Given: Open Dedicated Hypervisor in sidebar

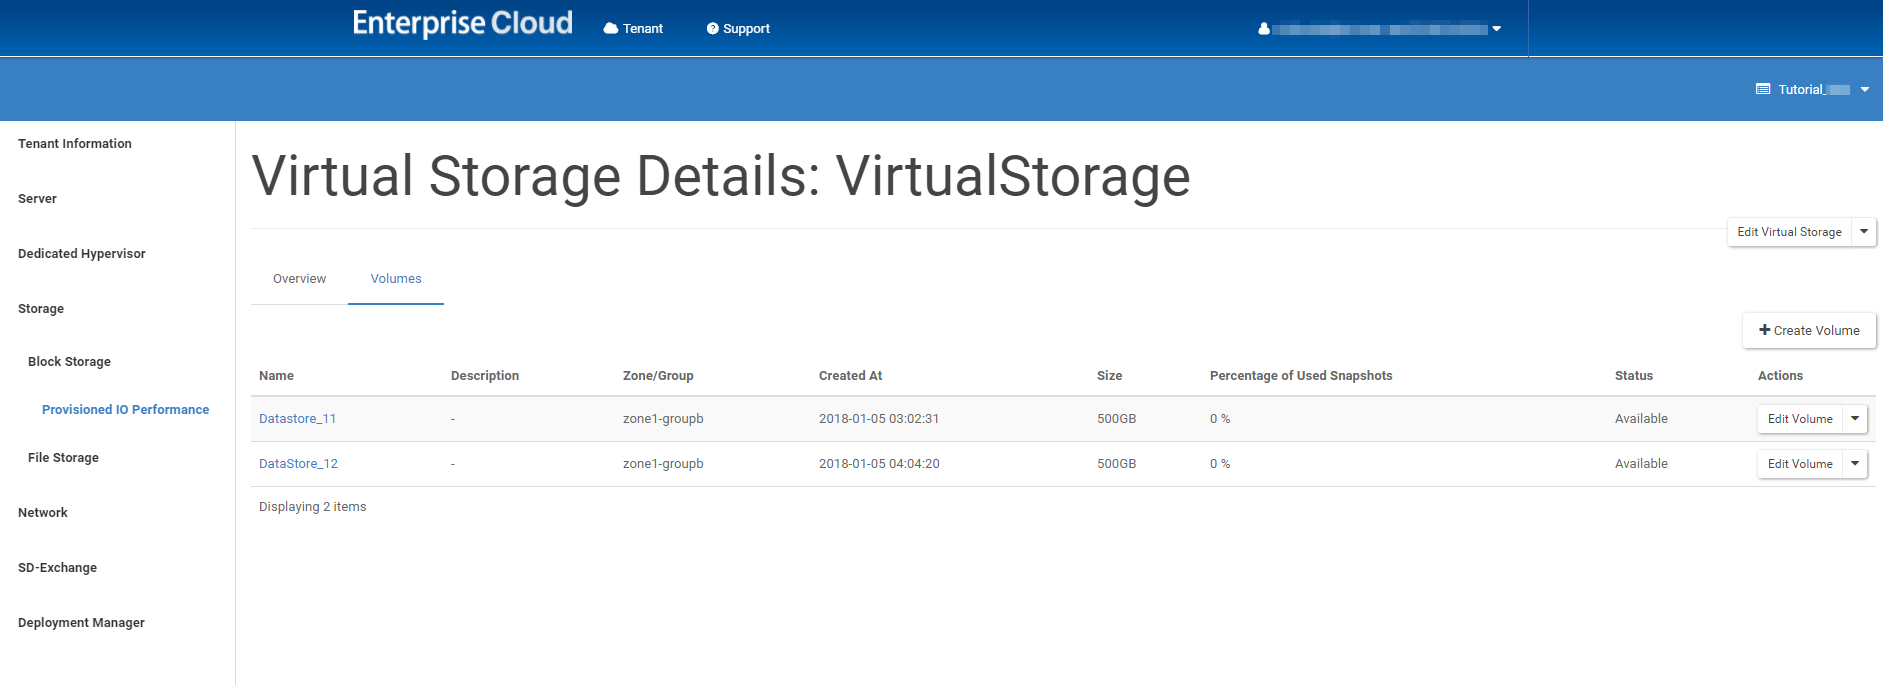Looking at the screenshot, I should 82,254.
